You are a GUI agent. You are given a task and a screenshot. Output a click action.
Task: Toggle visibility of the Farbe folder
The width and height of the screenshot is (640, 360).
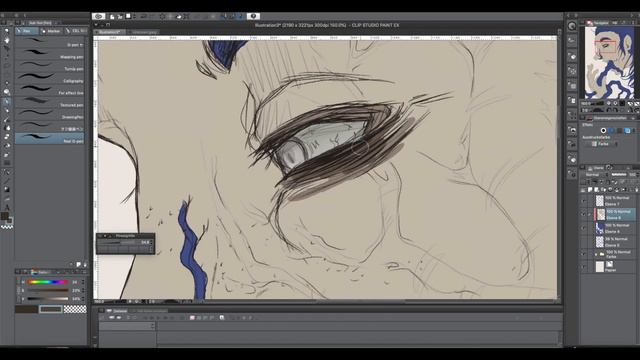click(584, 254)
